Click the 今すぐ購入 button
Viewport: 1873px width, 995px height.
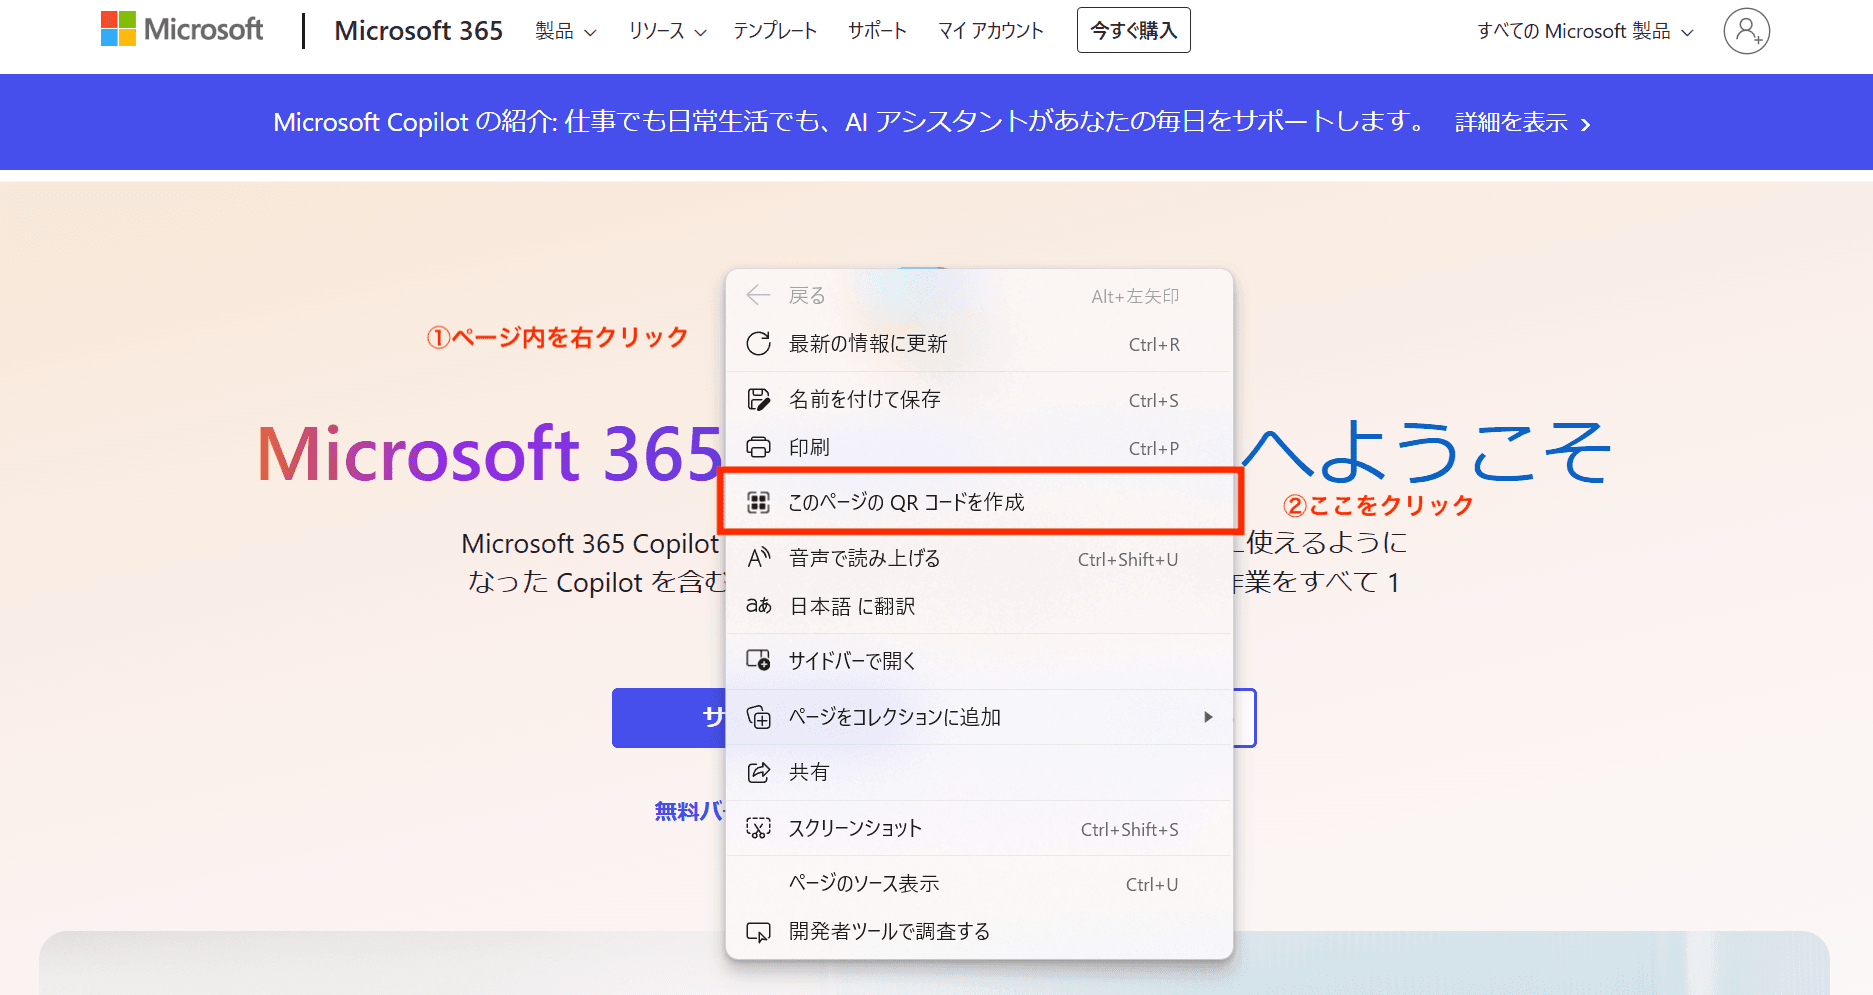1133,30
